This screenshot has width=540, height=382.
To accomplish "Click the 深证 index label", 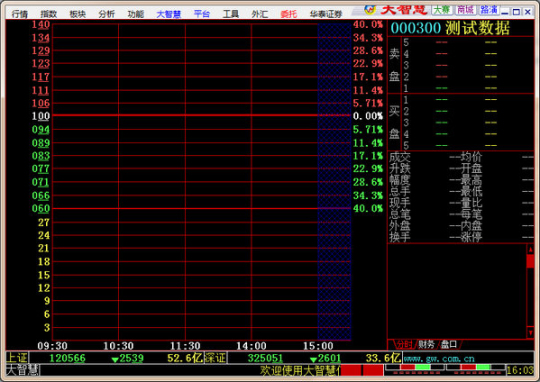I will coord(215,358).
